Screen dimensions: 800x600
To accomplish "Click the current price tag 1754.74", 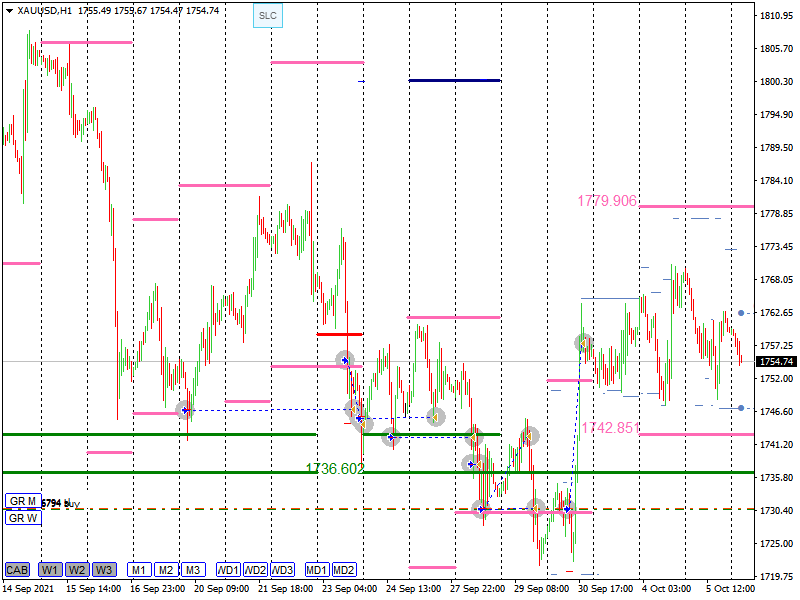I will tap(776, 362).
